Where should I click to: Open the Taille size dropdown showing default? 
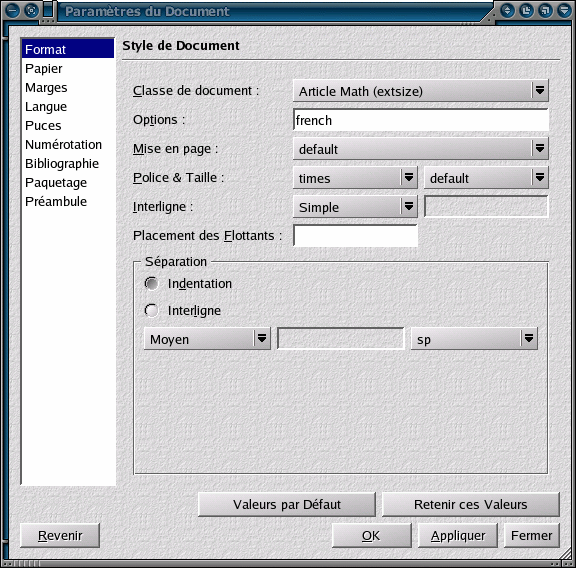[x=486, y=178]
